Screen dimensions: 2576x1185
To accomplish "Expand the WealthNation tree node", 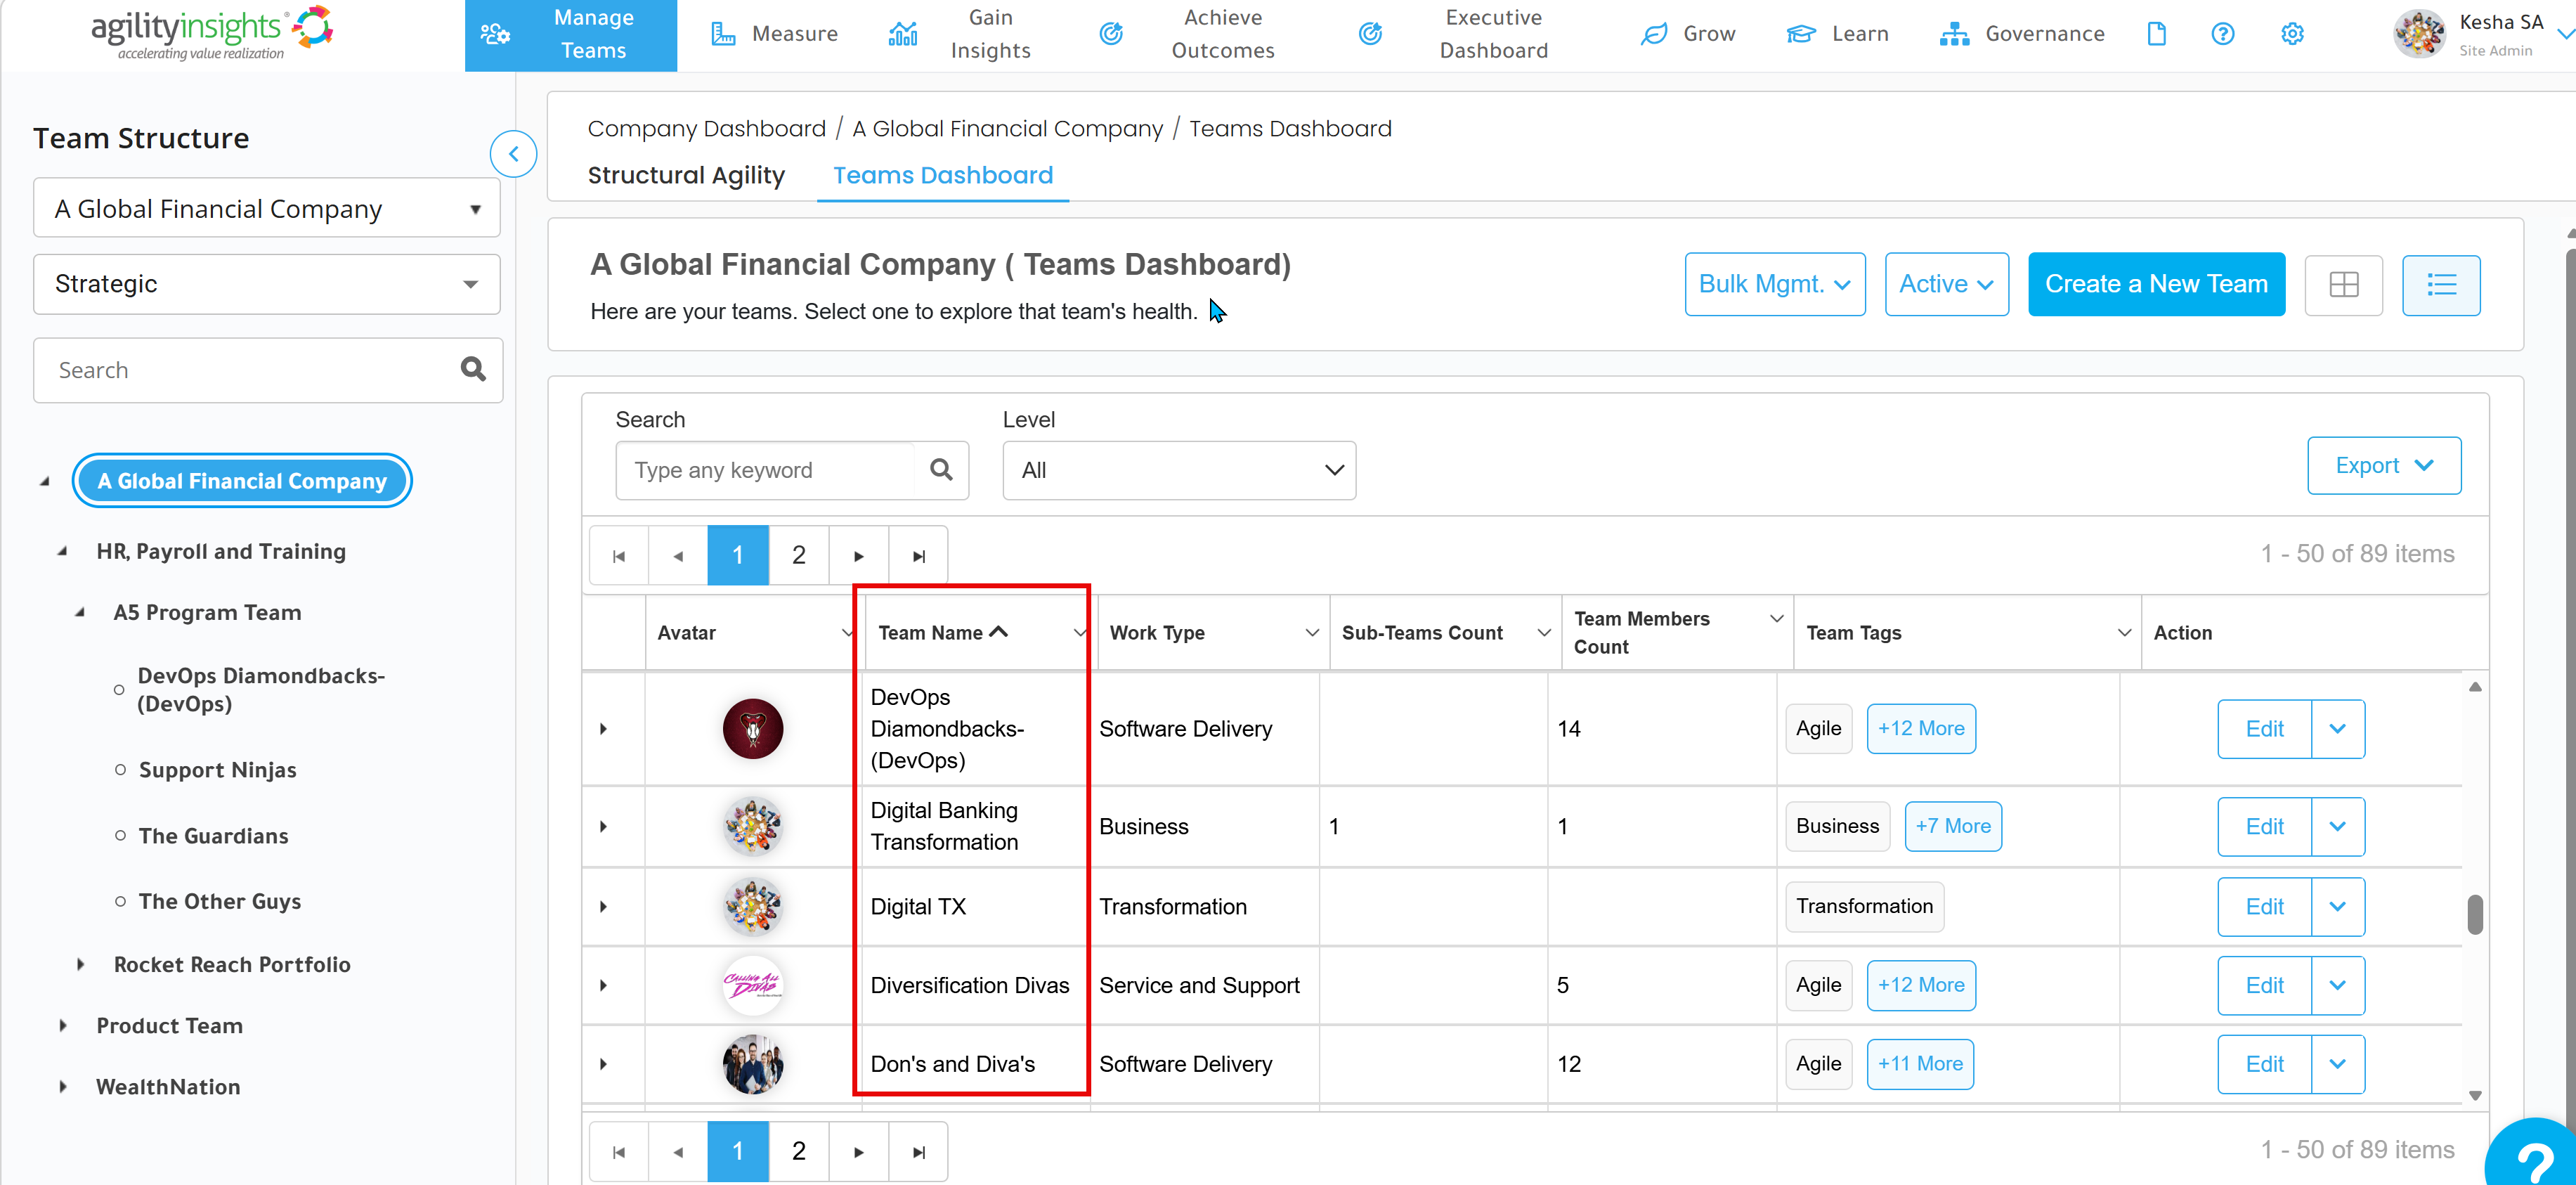I will (63, 1087).
